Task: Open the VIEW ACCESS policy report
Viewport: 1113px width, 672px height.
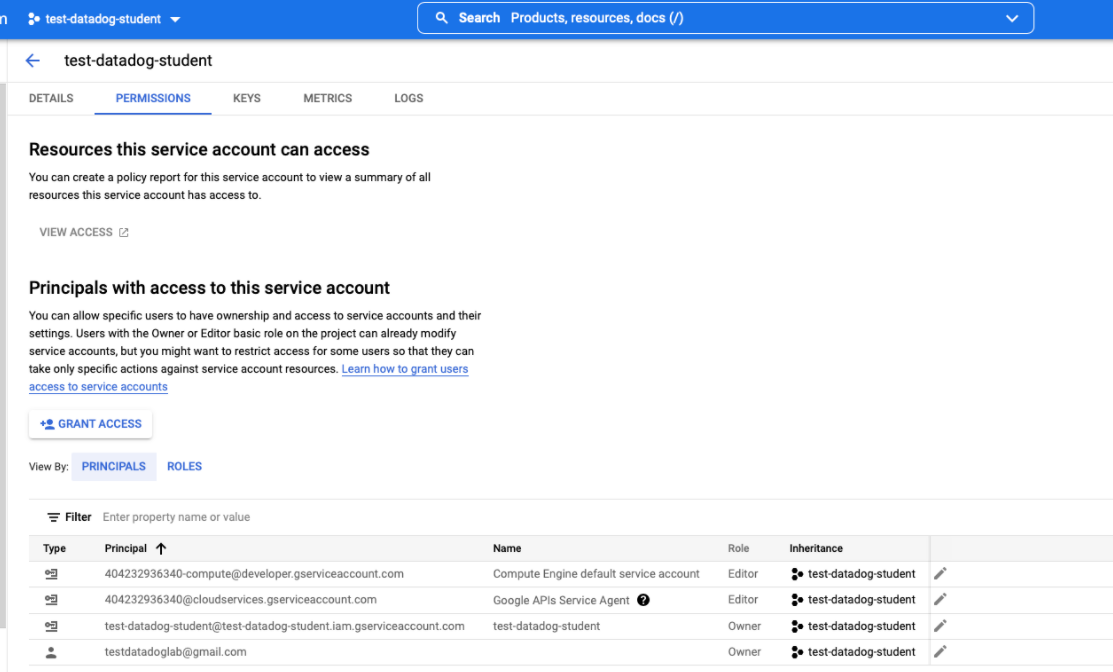Action: (83, 231)
